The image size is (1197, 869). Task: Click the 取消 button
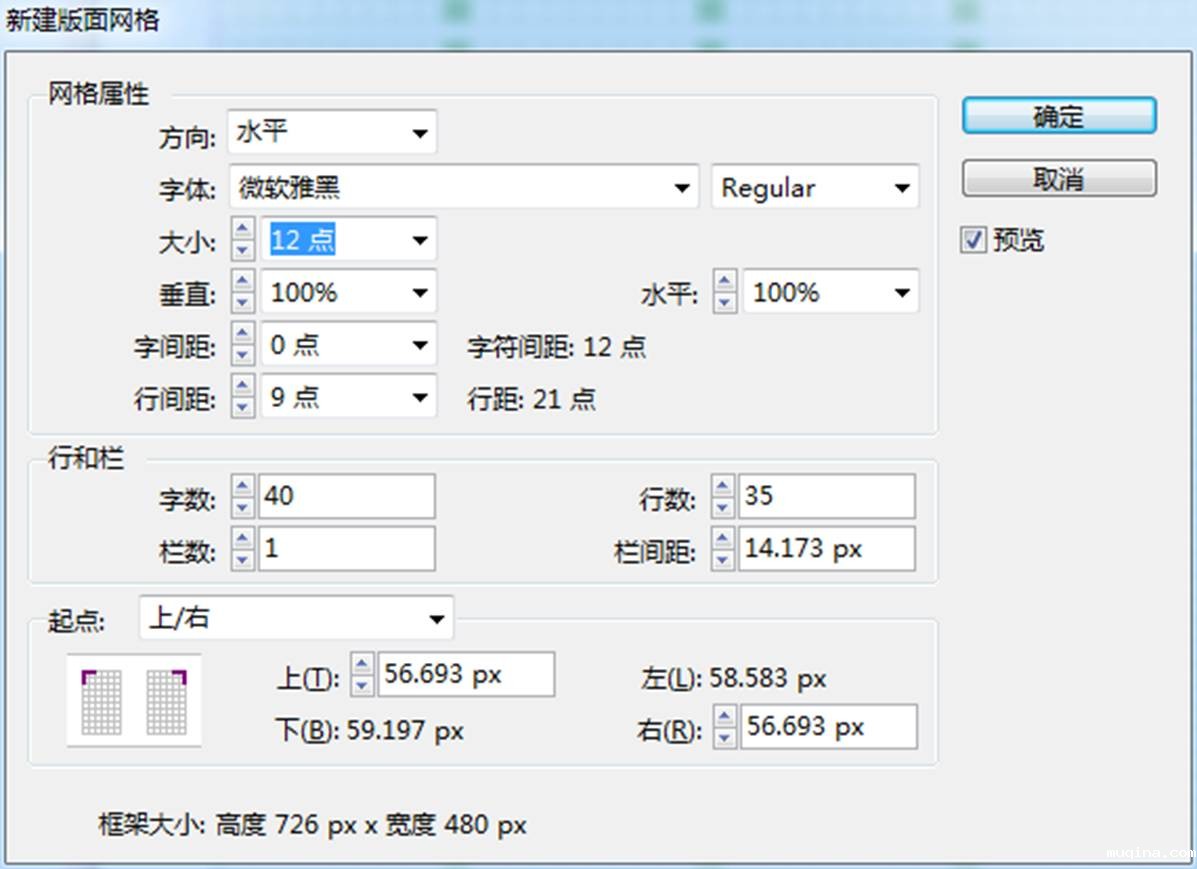coord(1058,179)
